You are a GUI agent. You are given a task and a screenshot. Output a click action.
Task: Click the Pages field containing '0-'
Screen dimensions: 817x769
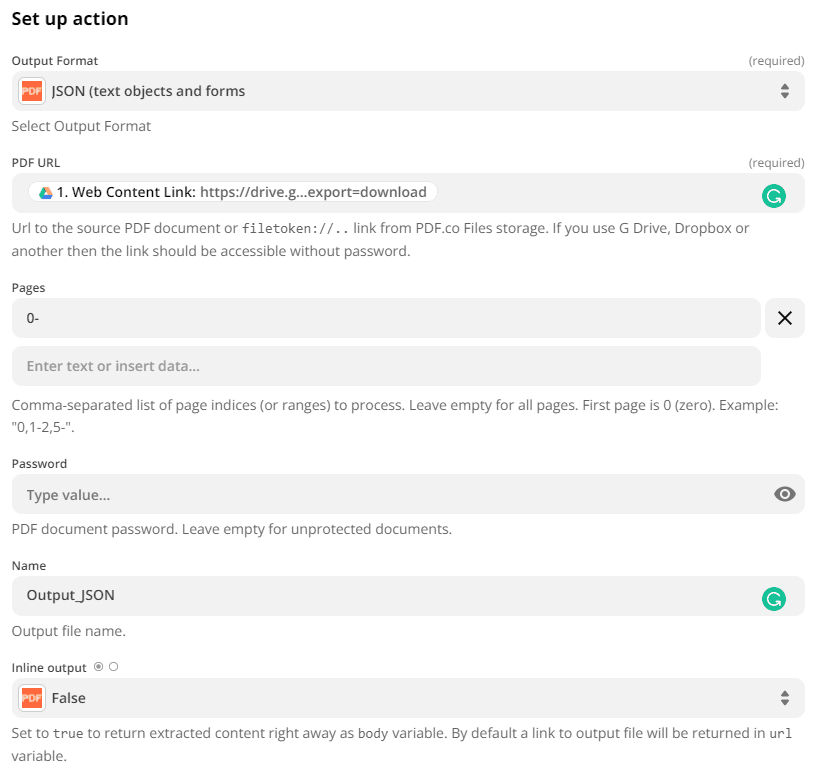386,318
